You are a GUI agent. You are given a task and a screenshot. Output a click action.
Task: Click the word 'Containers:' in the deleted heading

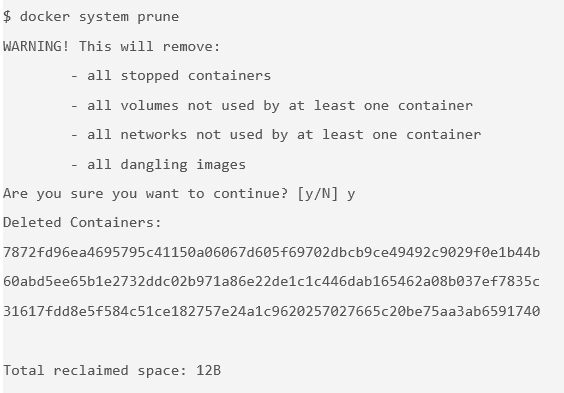pos(115,223)
